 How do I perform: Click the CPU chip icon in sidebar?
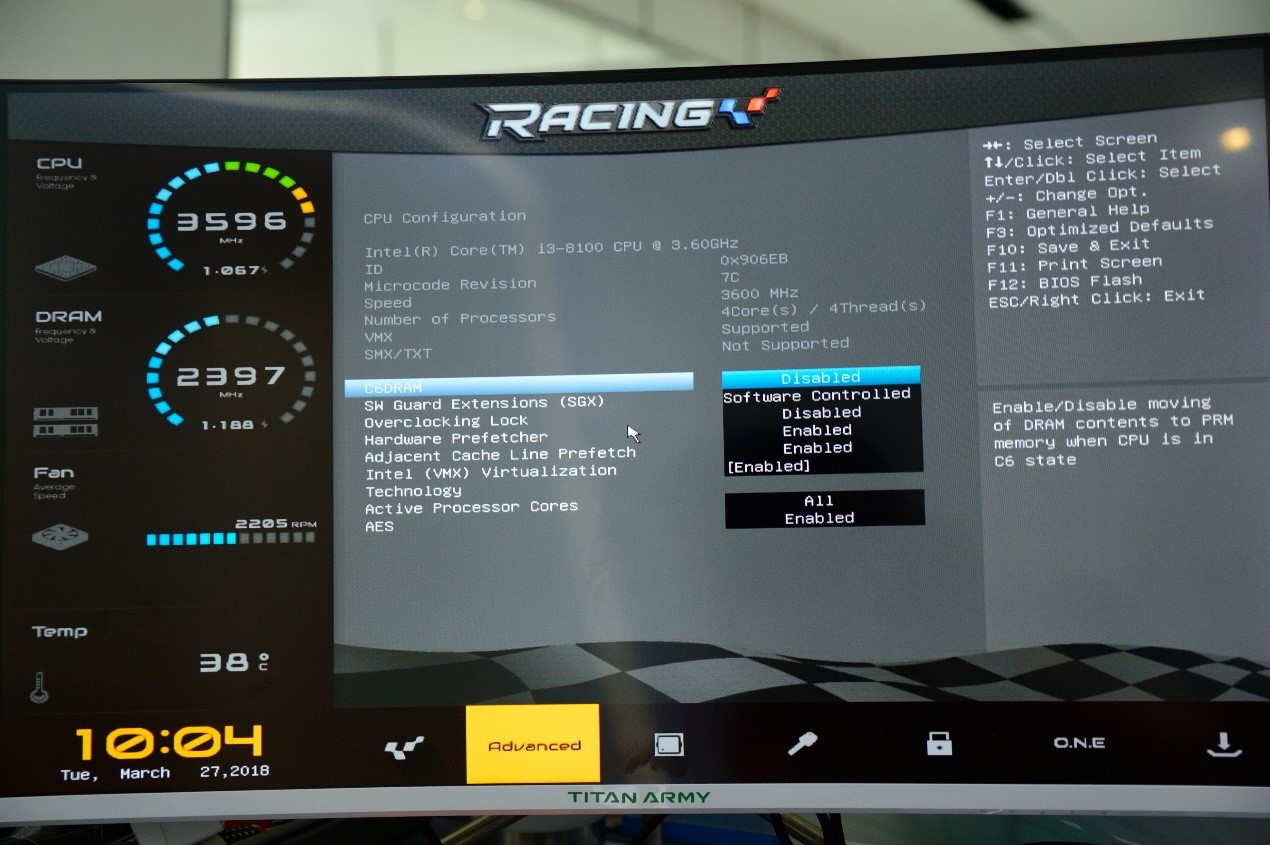pyautogui.click(x=66, y=267)
